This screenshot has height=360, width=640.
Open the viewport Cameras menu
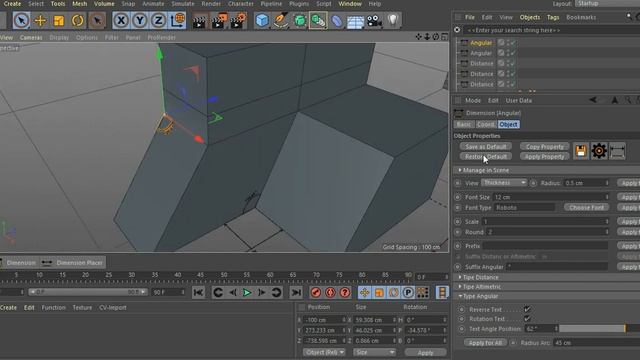coord(31,37)
